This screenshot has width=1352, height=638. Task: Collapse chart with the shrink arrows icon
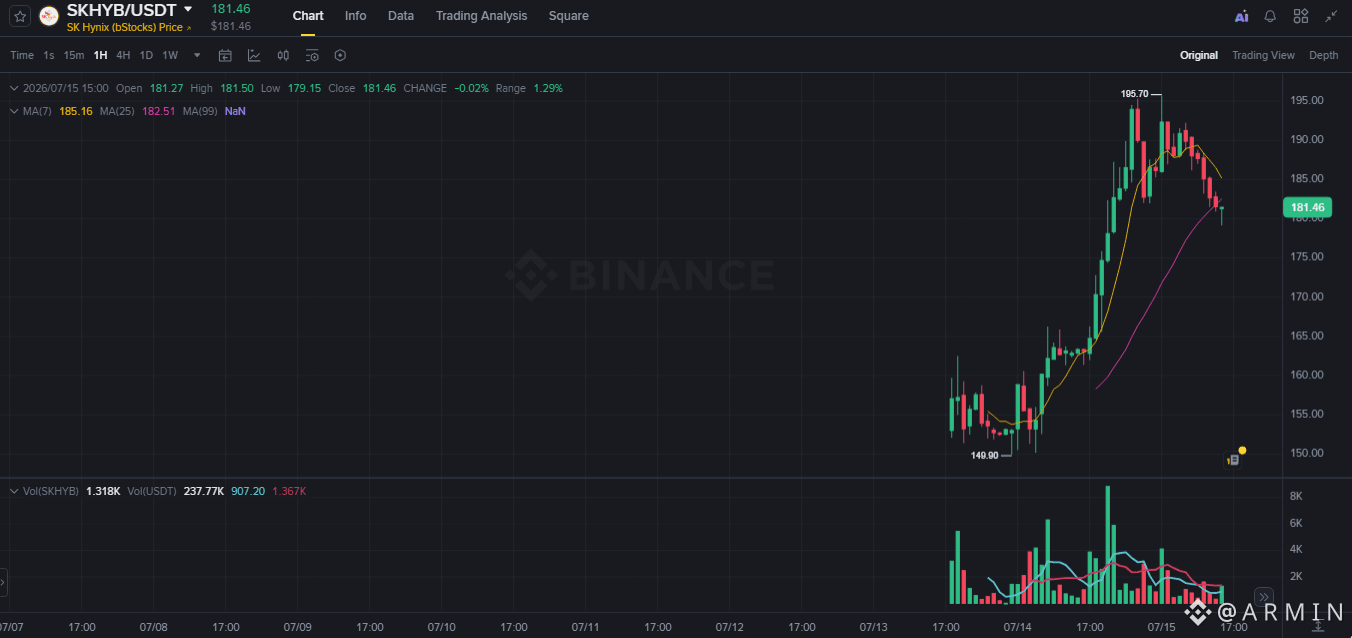click(x=1330, y=16)
